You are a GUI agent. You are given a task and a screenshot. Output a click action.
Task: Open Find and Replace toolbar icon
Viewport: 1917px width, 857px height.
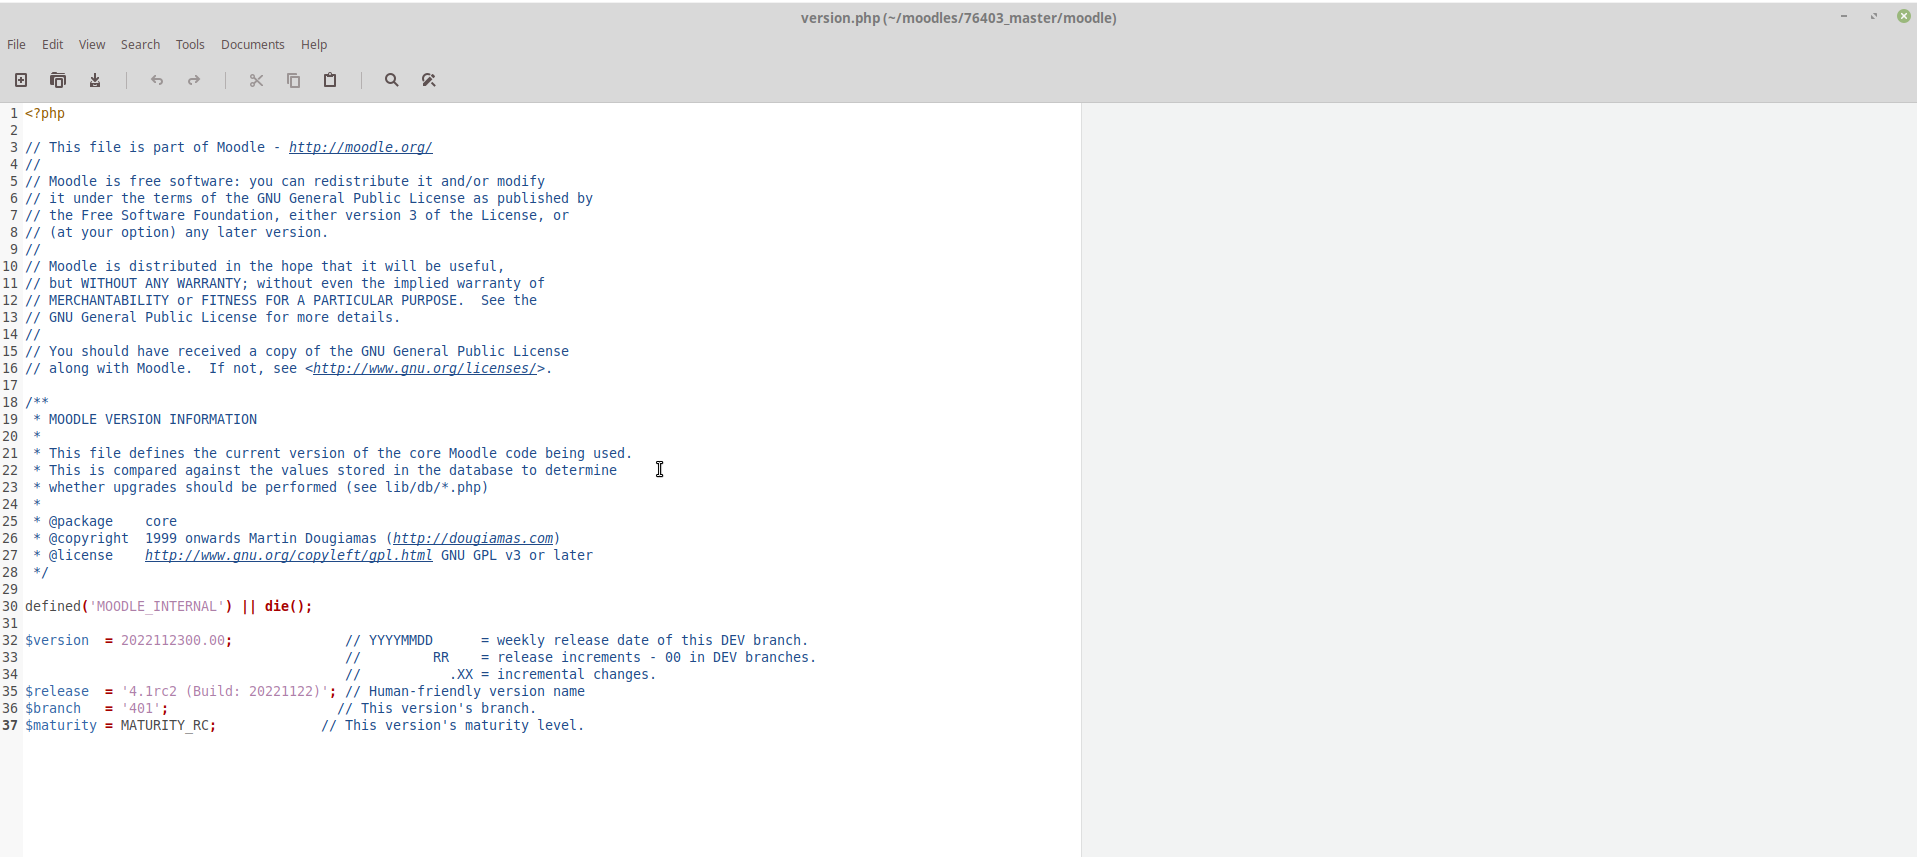[429, 80]
